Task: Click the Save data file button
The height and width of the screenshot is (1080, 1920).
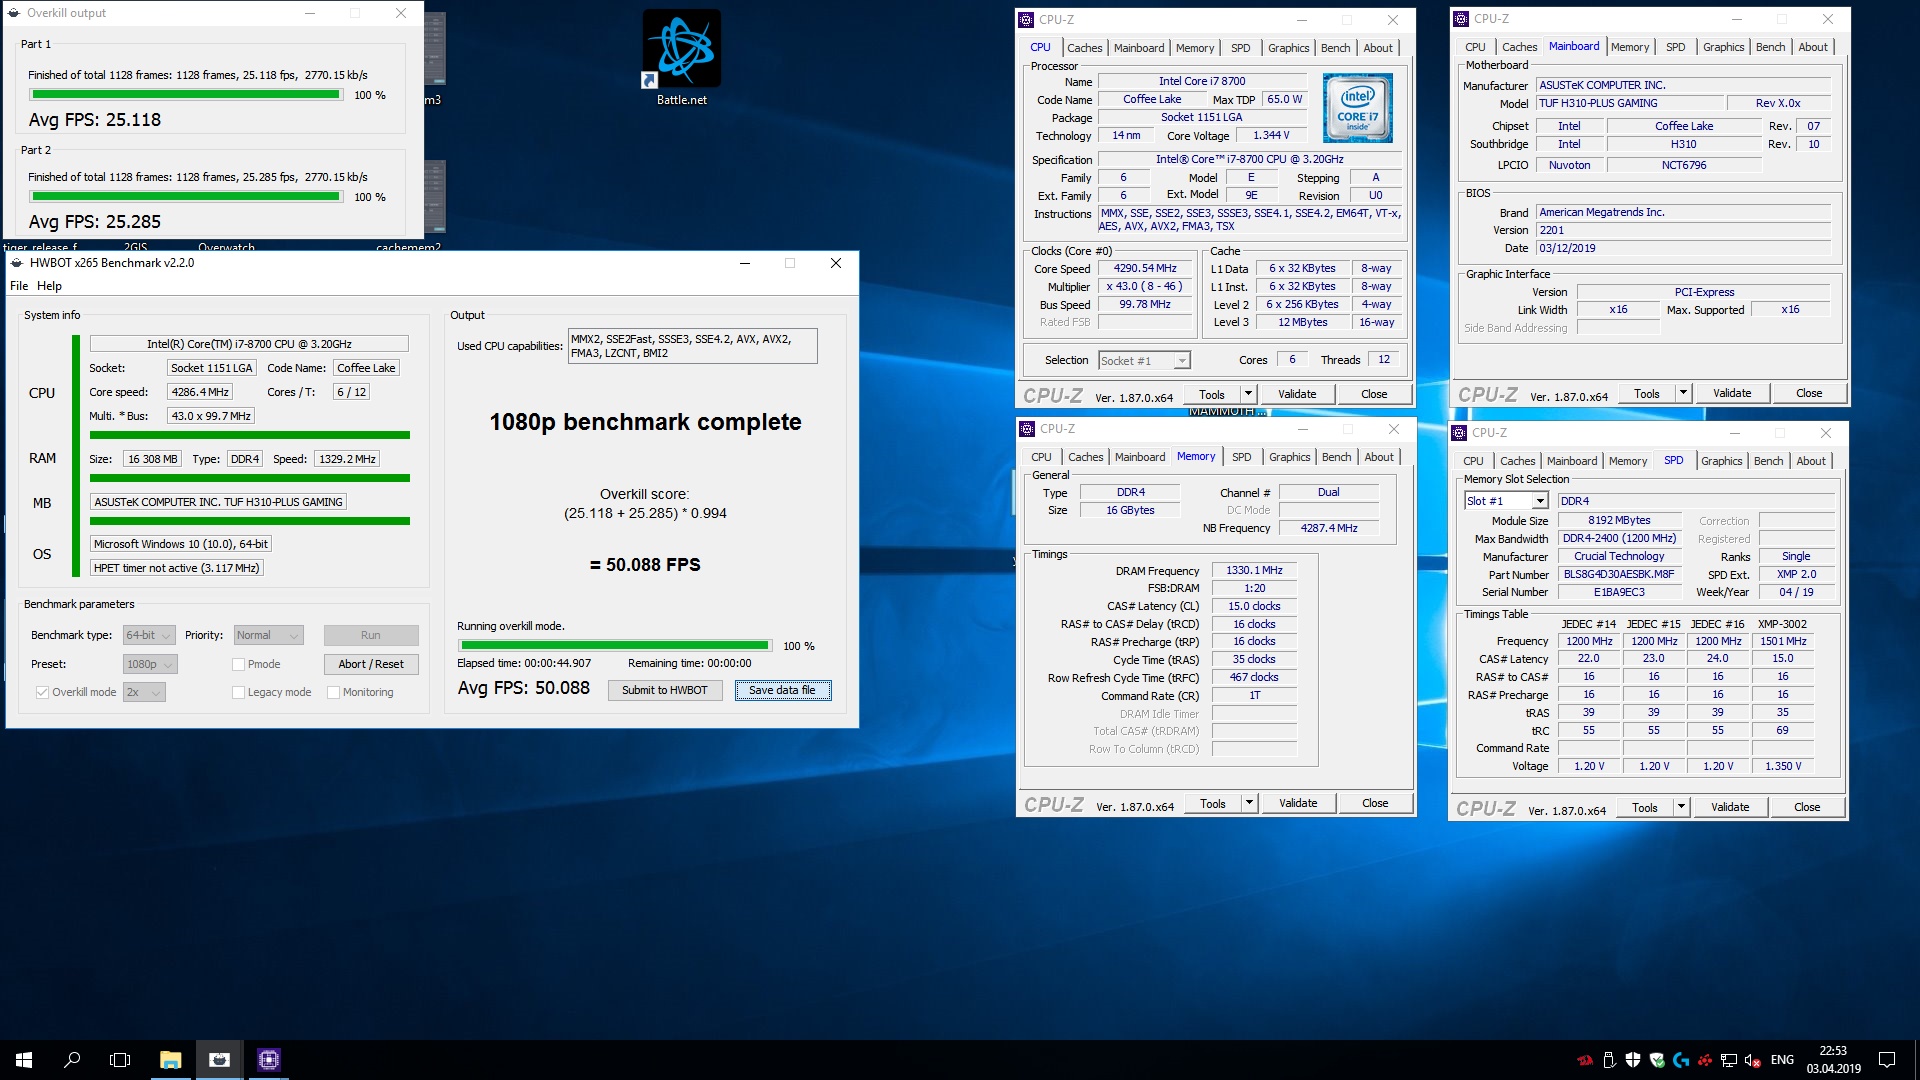Action: coord(782,690)
